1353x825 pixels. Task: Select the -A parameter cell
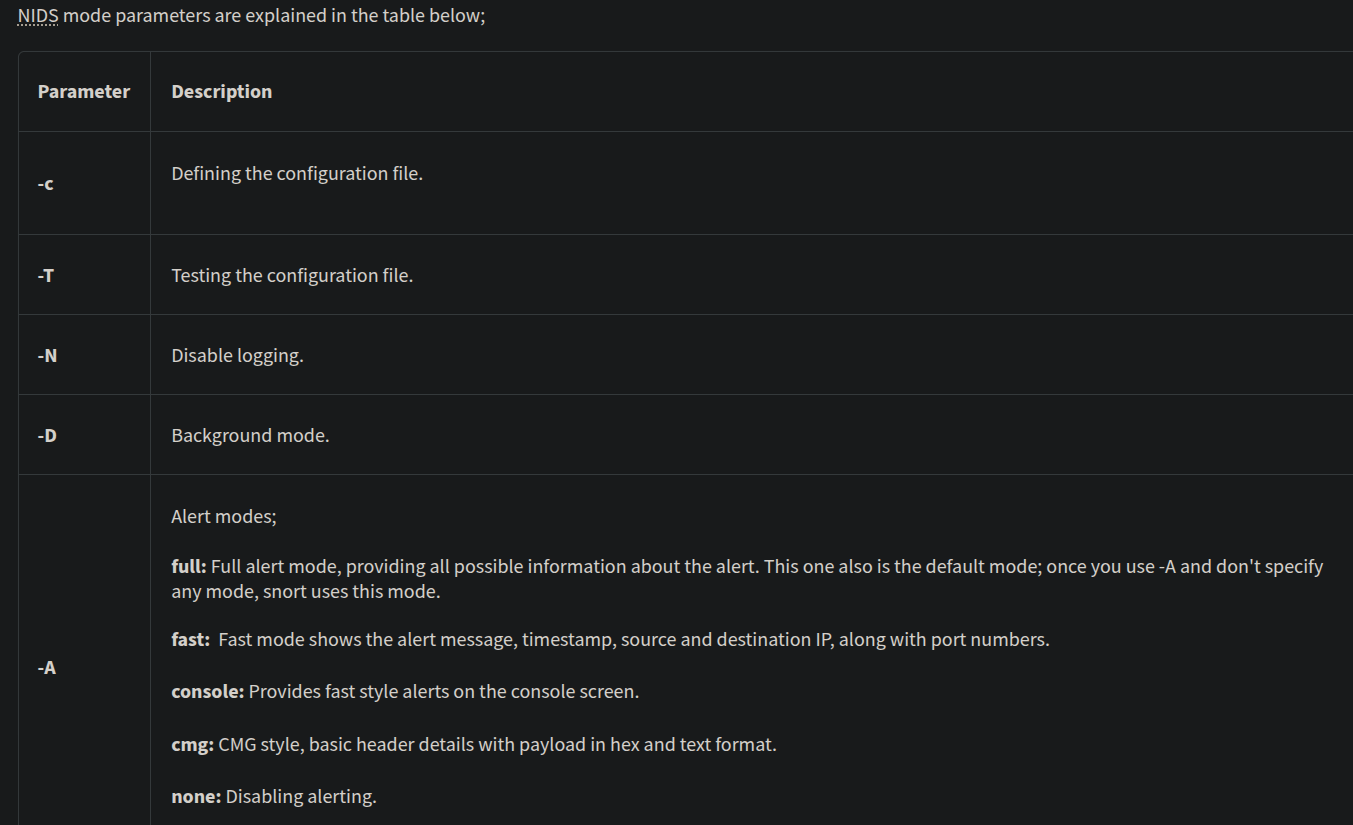(x=47, y=667)
